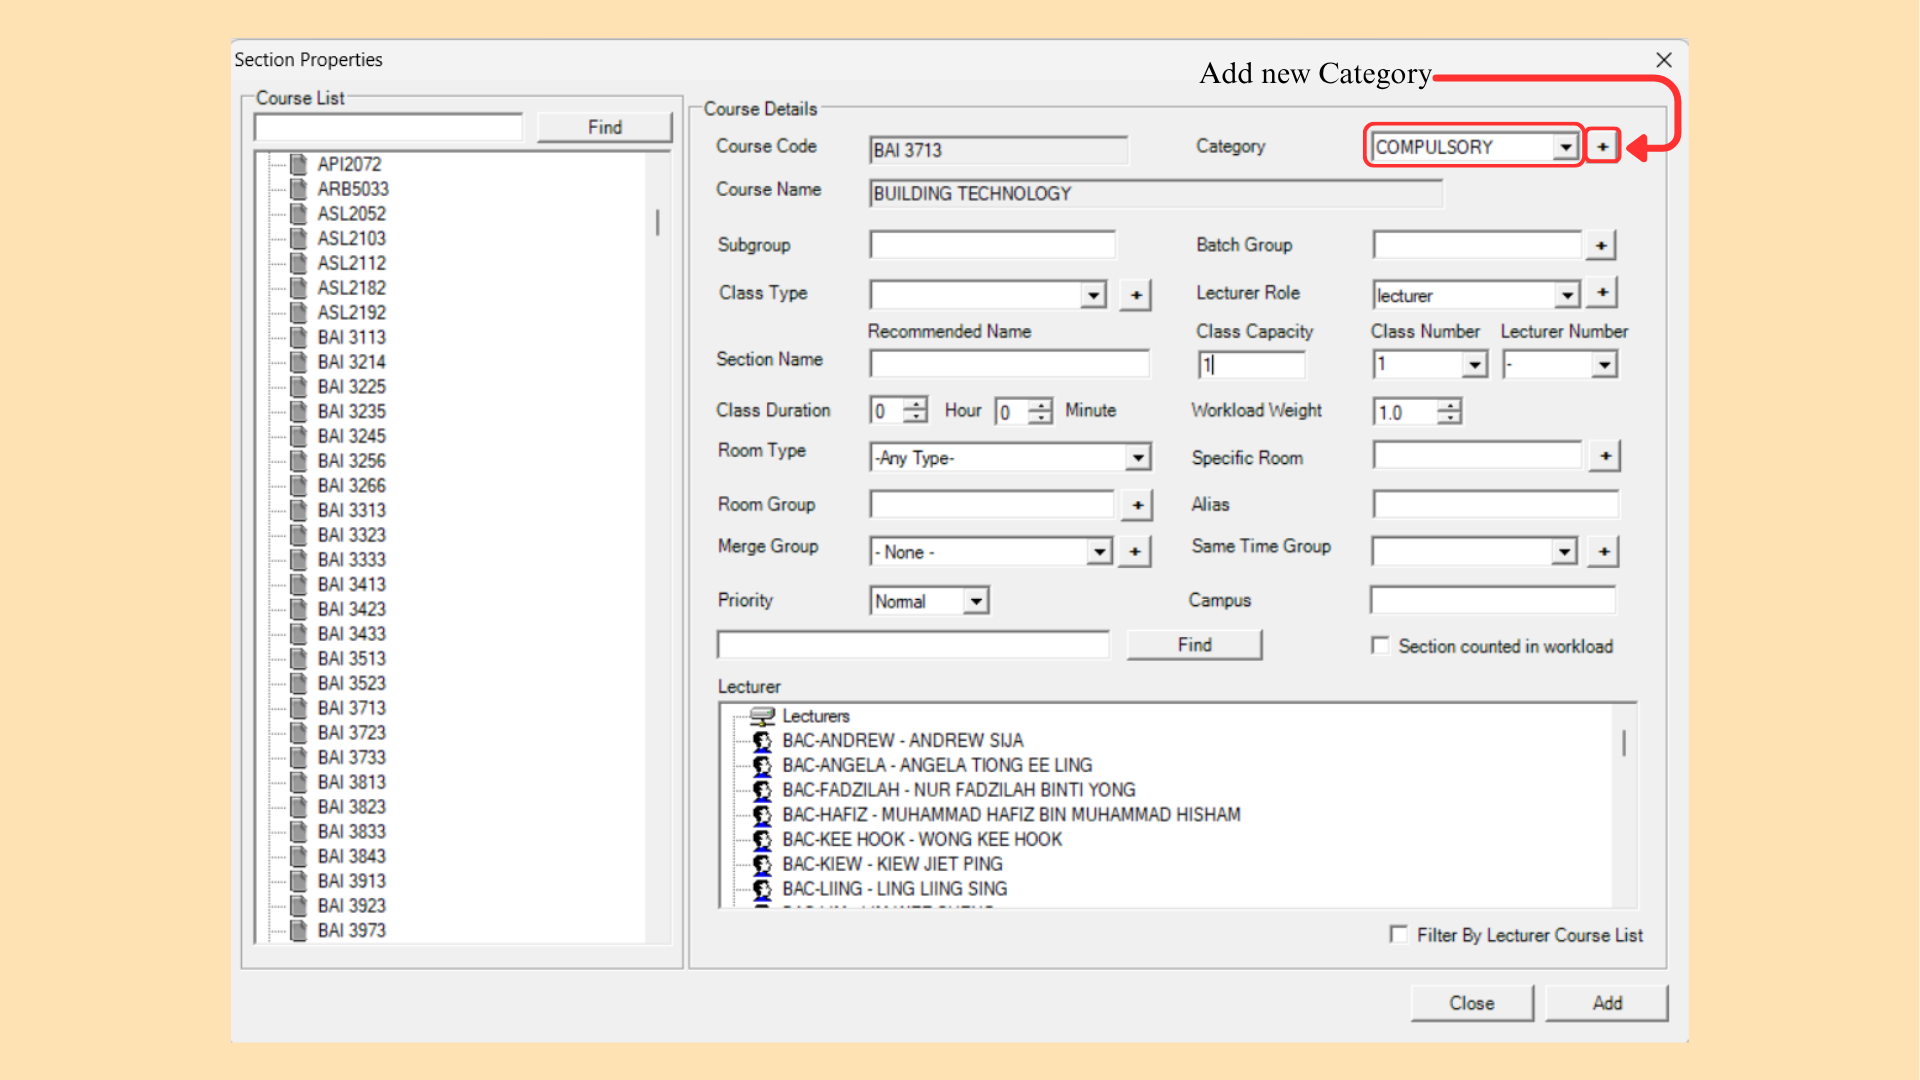Click the Section Name input field

[1009, 364]
